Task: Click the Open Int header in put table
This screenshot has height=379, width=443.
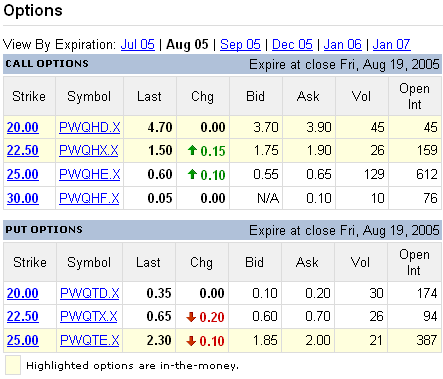Action: 414,262
